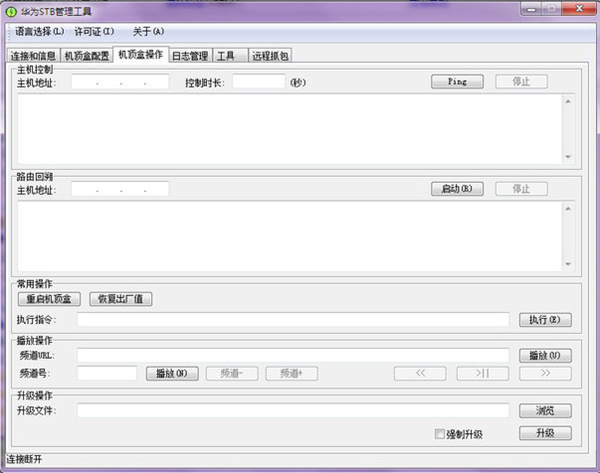Open the 日志管理 tab
Image resolution: width=600 pixels, height=473 pixels.
coord(190,56)
